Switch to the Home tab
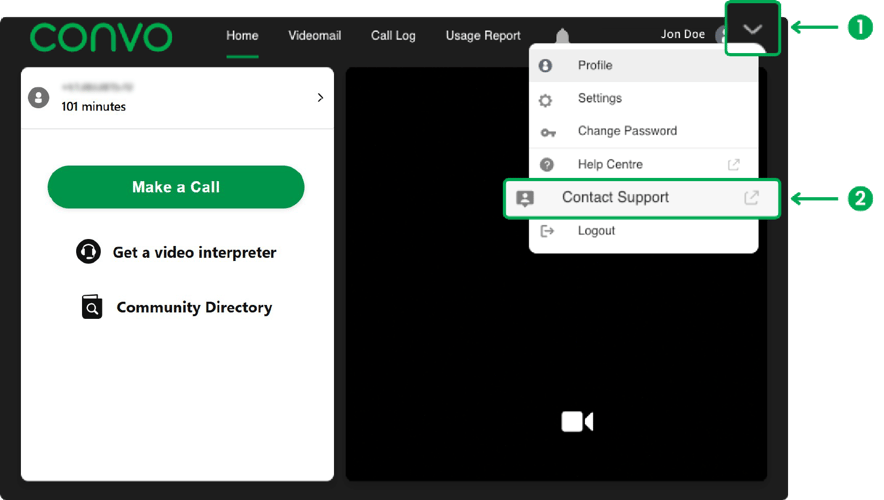 (242, 36)
